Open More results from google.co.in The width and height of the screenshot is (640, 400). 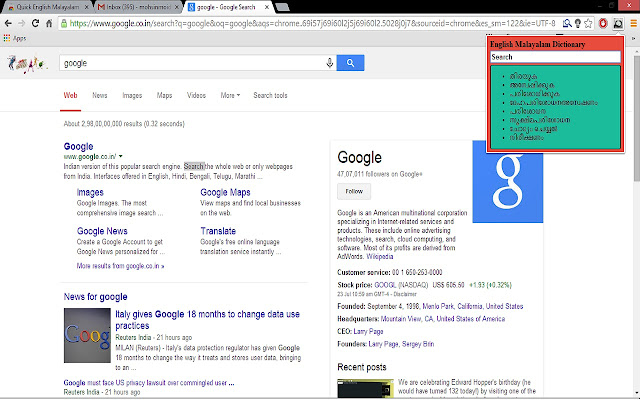(x=120, y=266)
